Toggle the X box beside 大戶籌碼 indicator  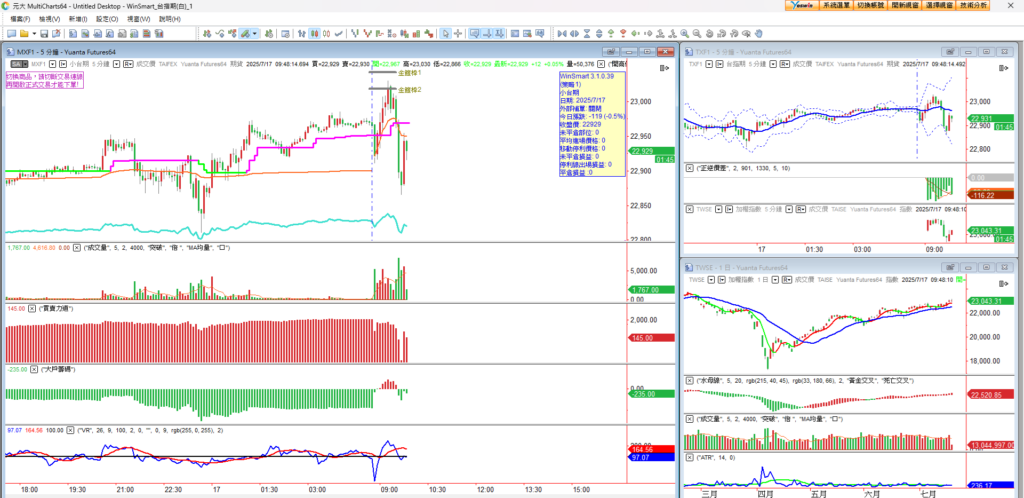[x=32, y=369]
